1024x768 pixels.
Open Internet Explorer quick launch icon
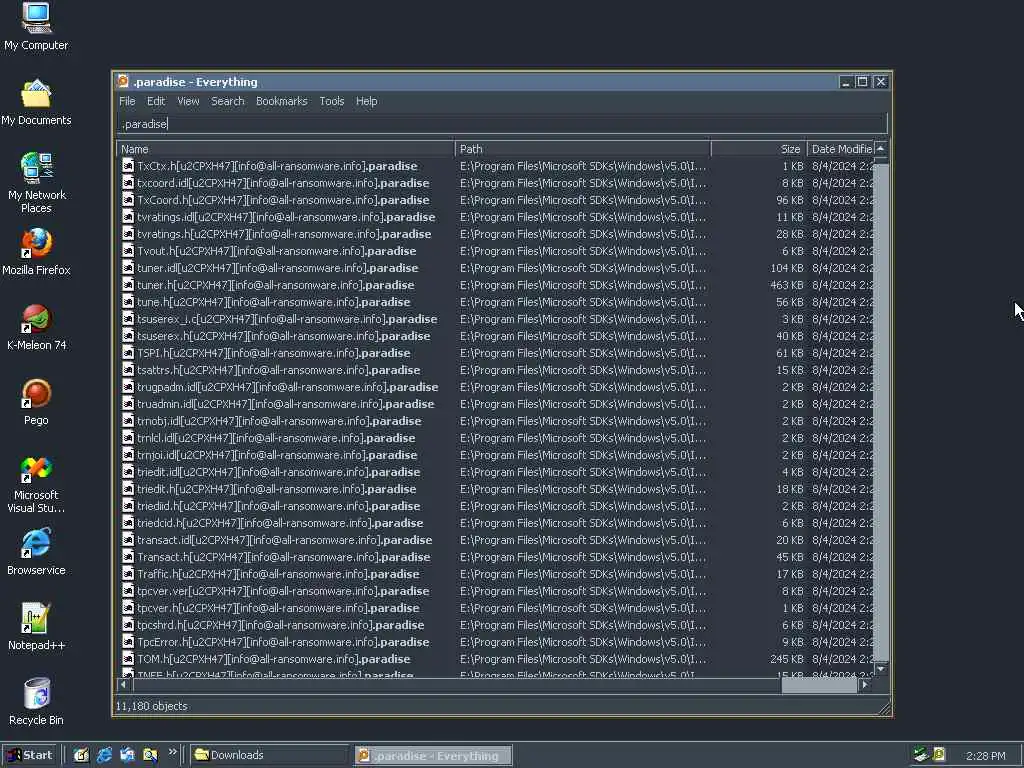pyautogui.click(x=104, y=755)
